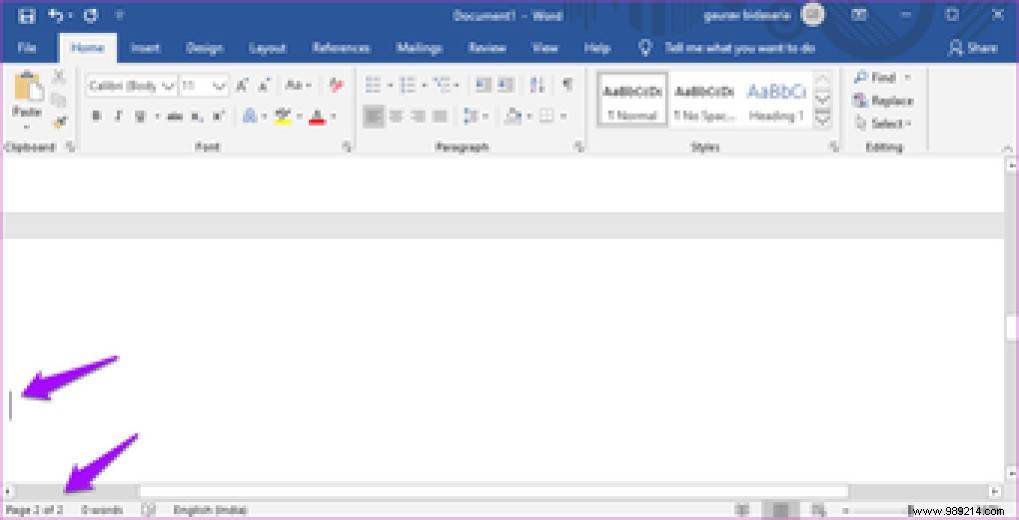
Task: Open the Font dialog launcher
Action: pyautogui.click(x=347, y=148)
